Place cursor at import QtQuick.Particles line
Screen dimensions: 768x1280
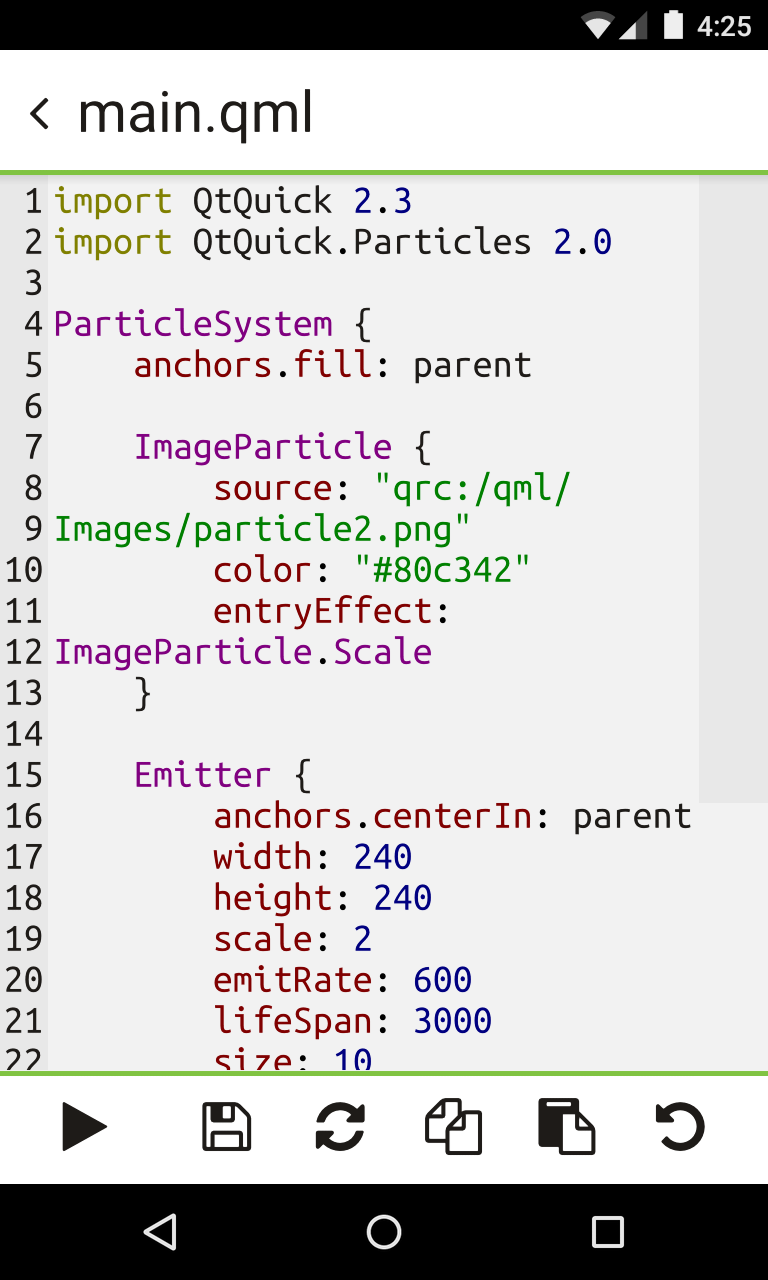pos(333,242)
